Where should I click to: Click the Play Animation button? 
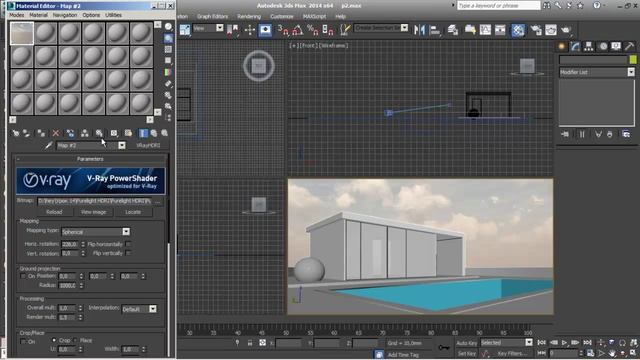[564, 342]
